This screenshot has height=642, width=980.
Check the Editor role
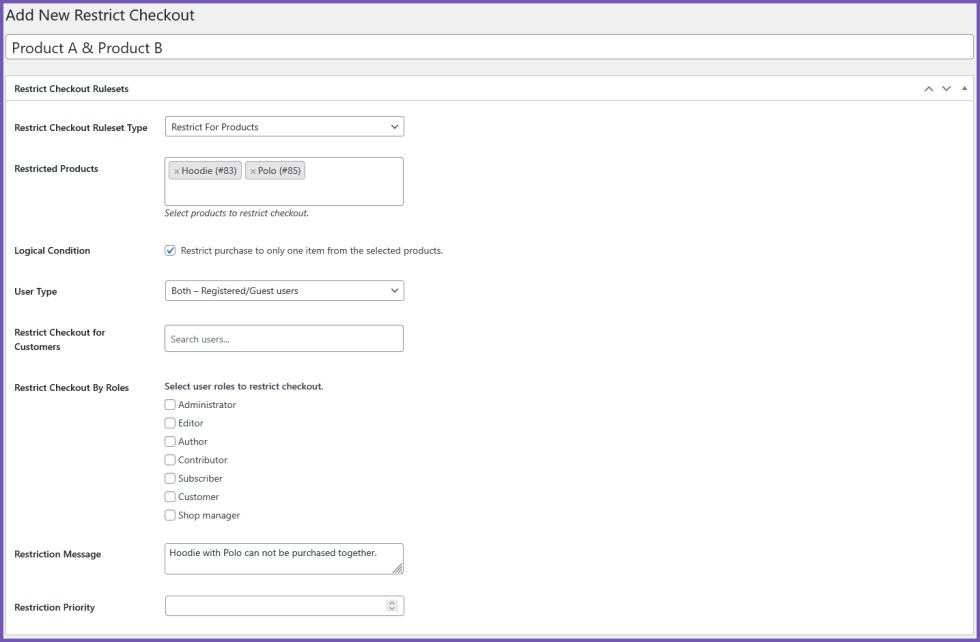click(x=169, y=423)
